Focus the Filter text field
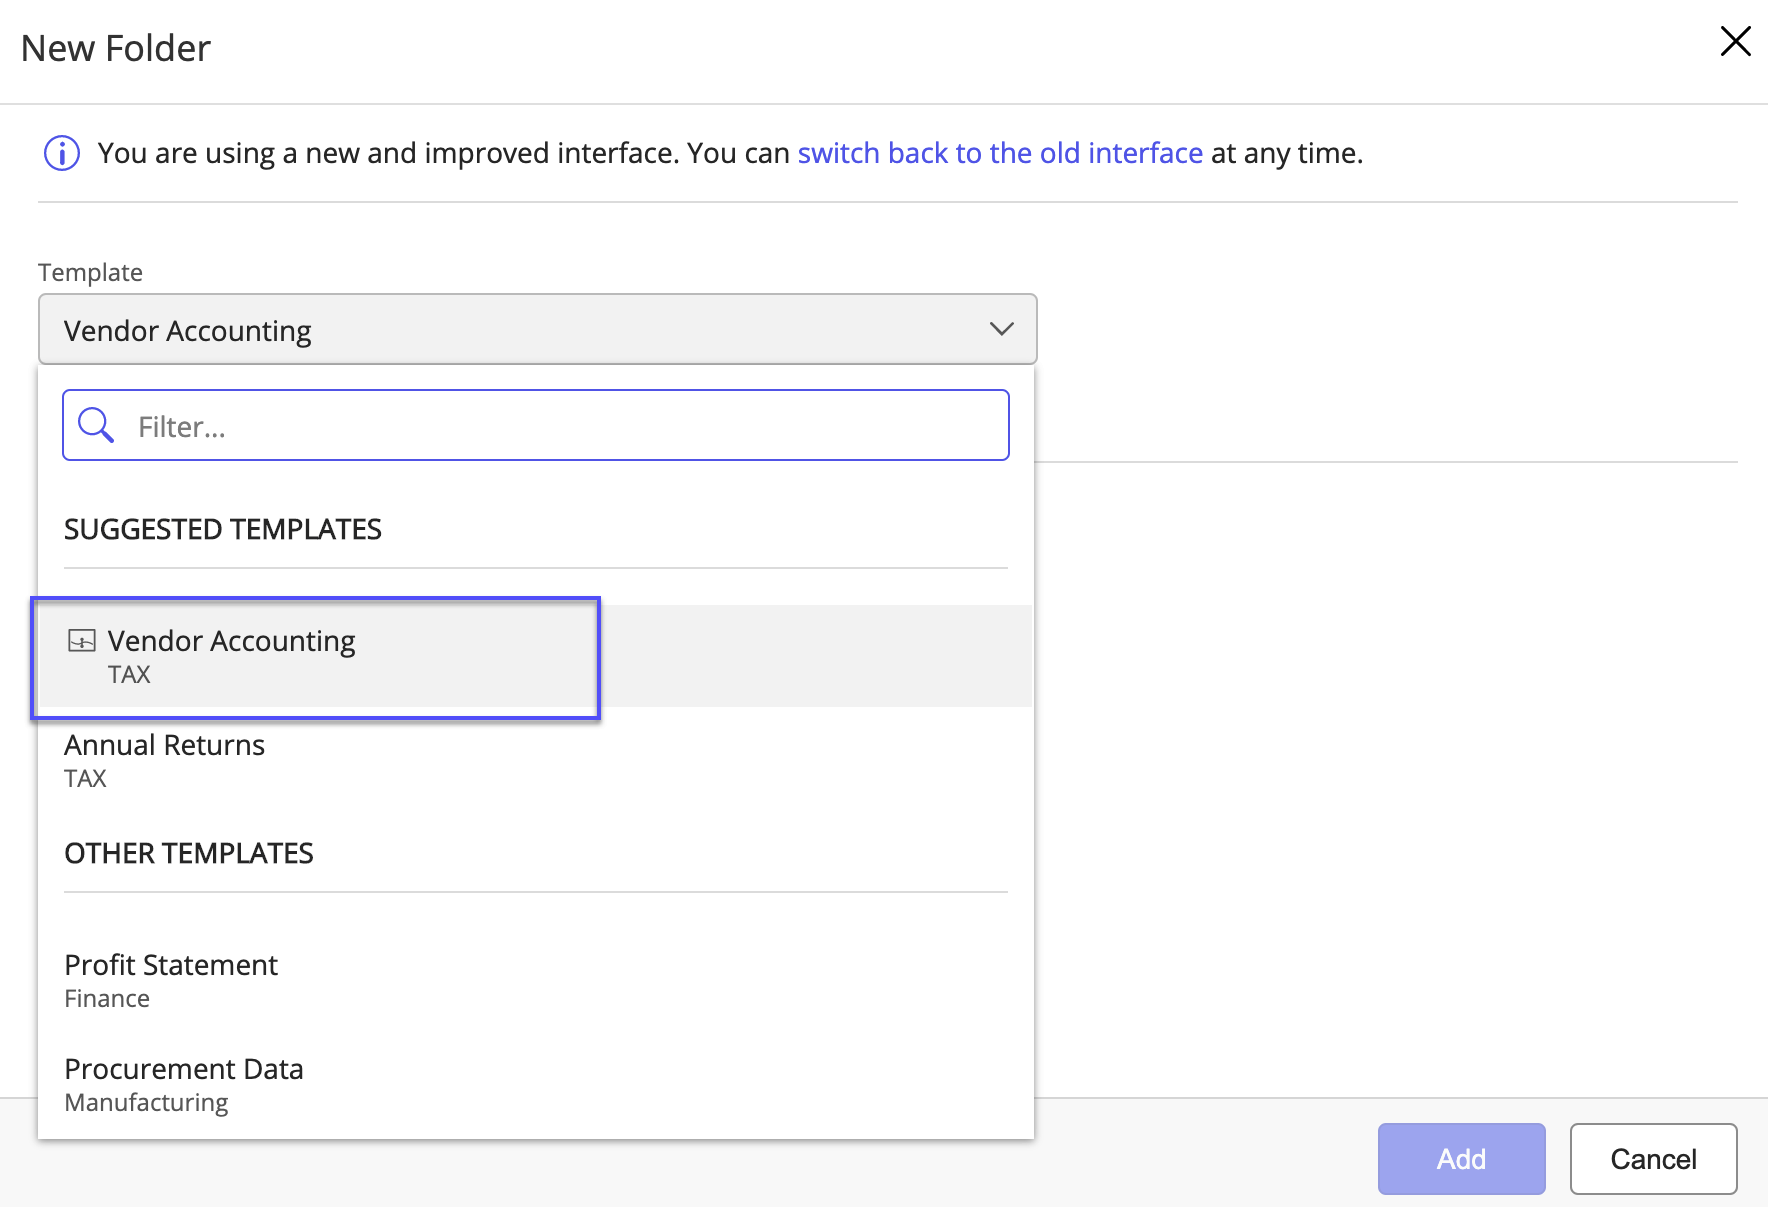The width and height of the screenshot is (1768, 1207). (x=560, y=426)
